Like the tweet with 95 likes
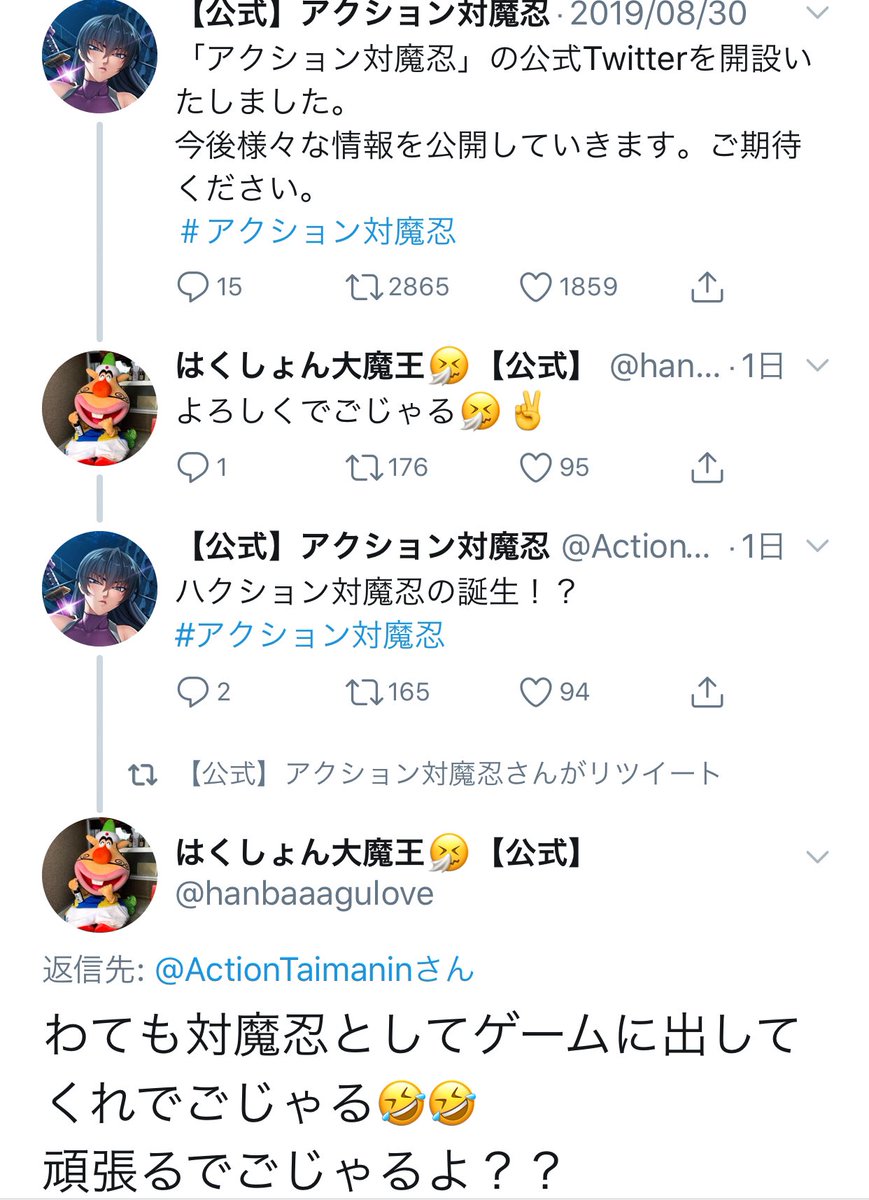This screenshot has height=1200, width=869. point(537,466)
